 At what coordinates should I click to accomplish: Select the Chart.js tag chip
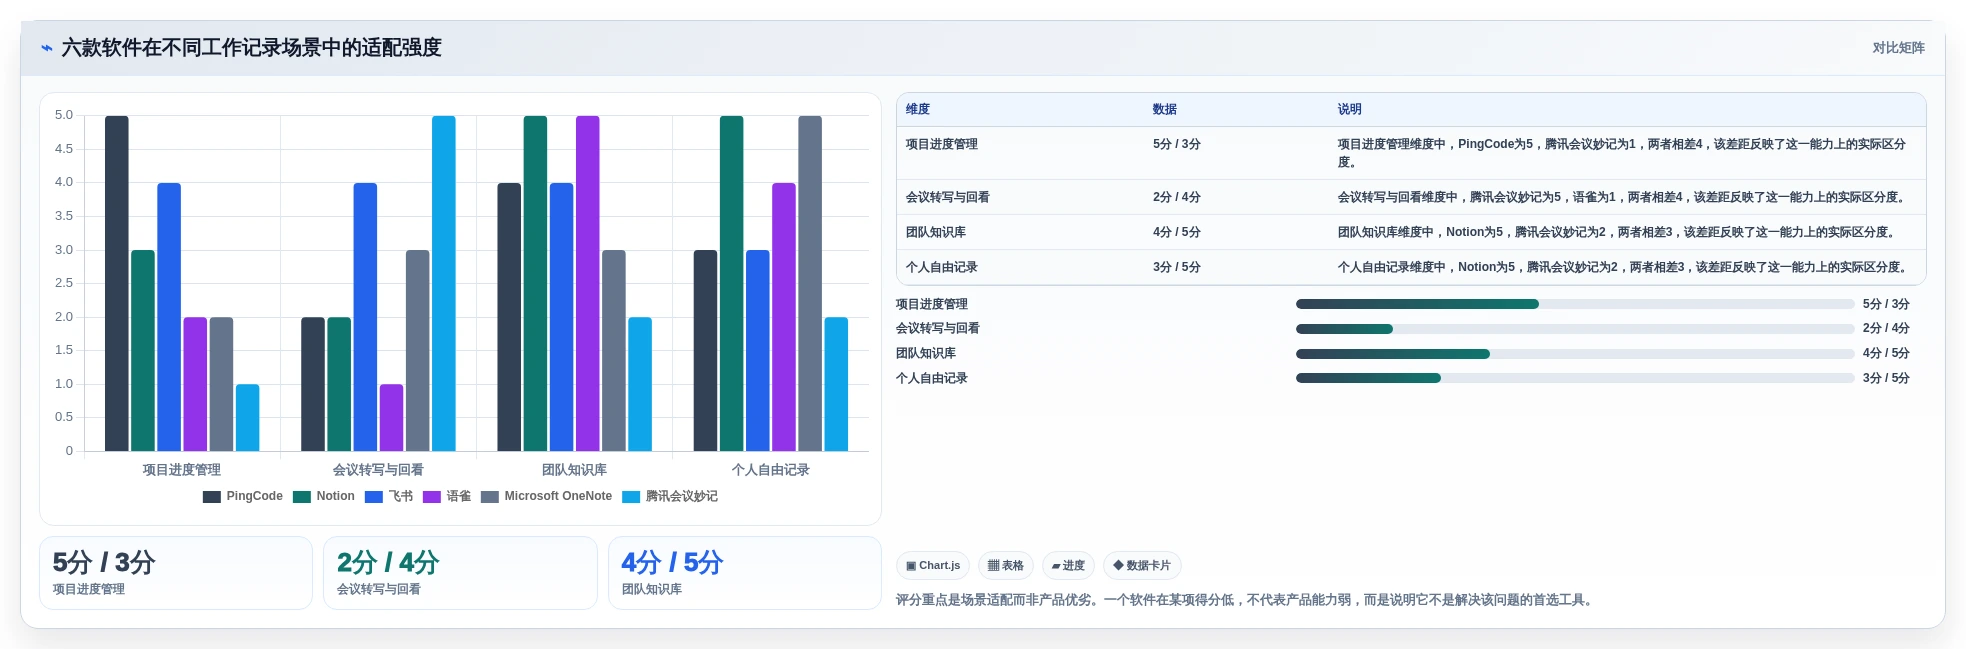click(933, 566)
